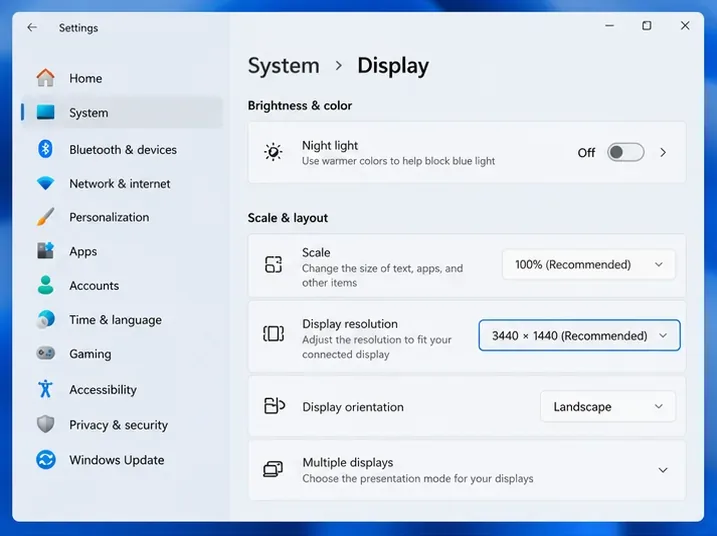The width and height of the screenshot is (717, 536).
Task: Click the System monitor icon in sidebar
Action: tap(45, 112)
